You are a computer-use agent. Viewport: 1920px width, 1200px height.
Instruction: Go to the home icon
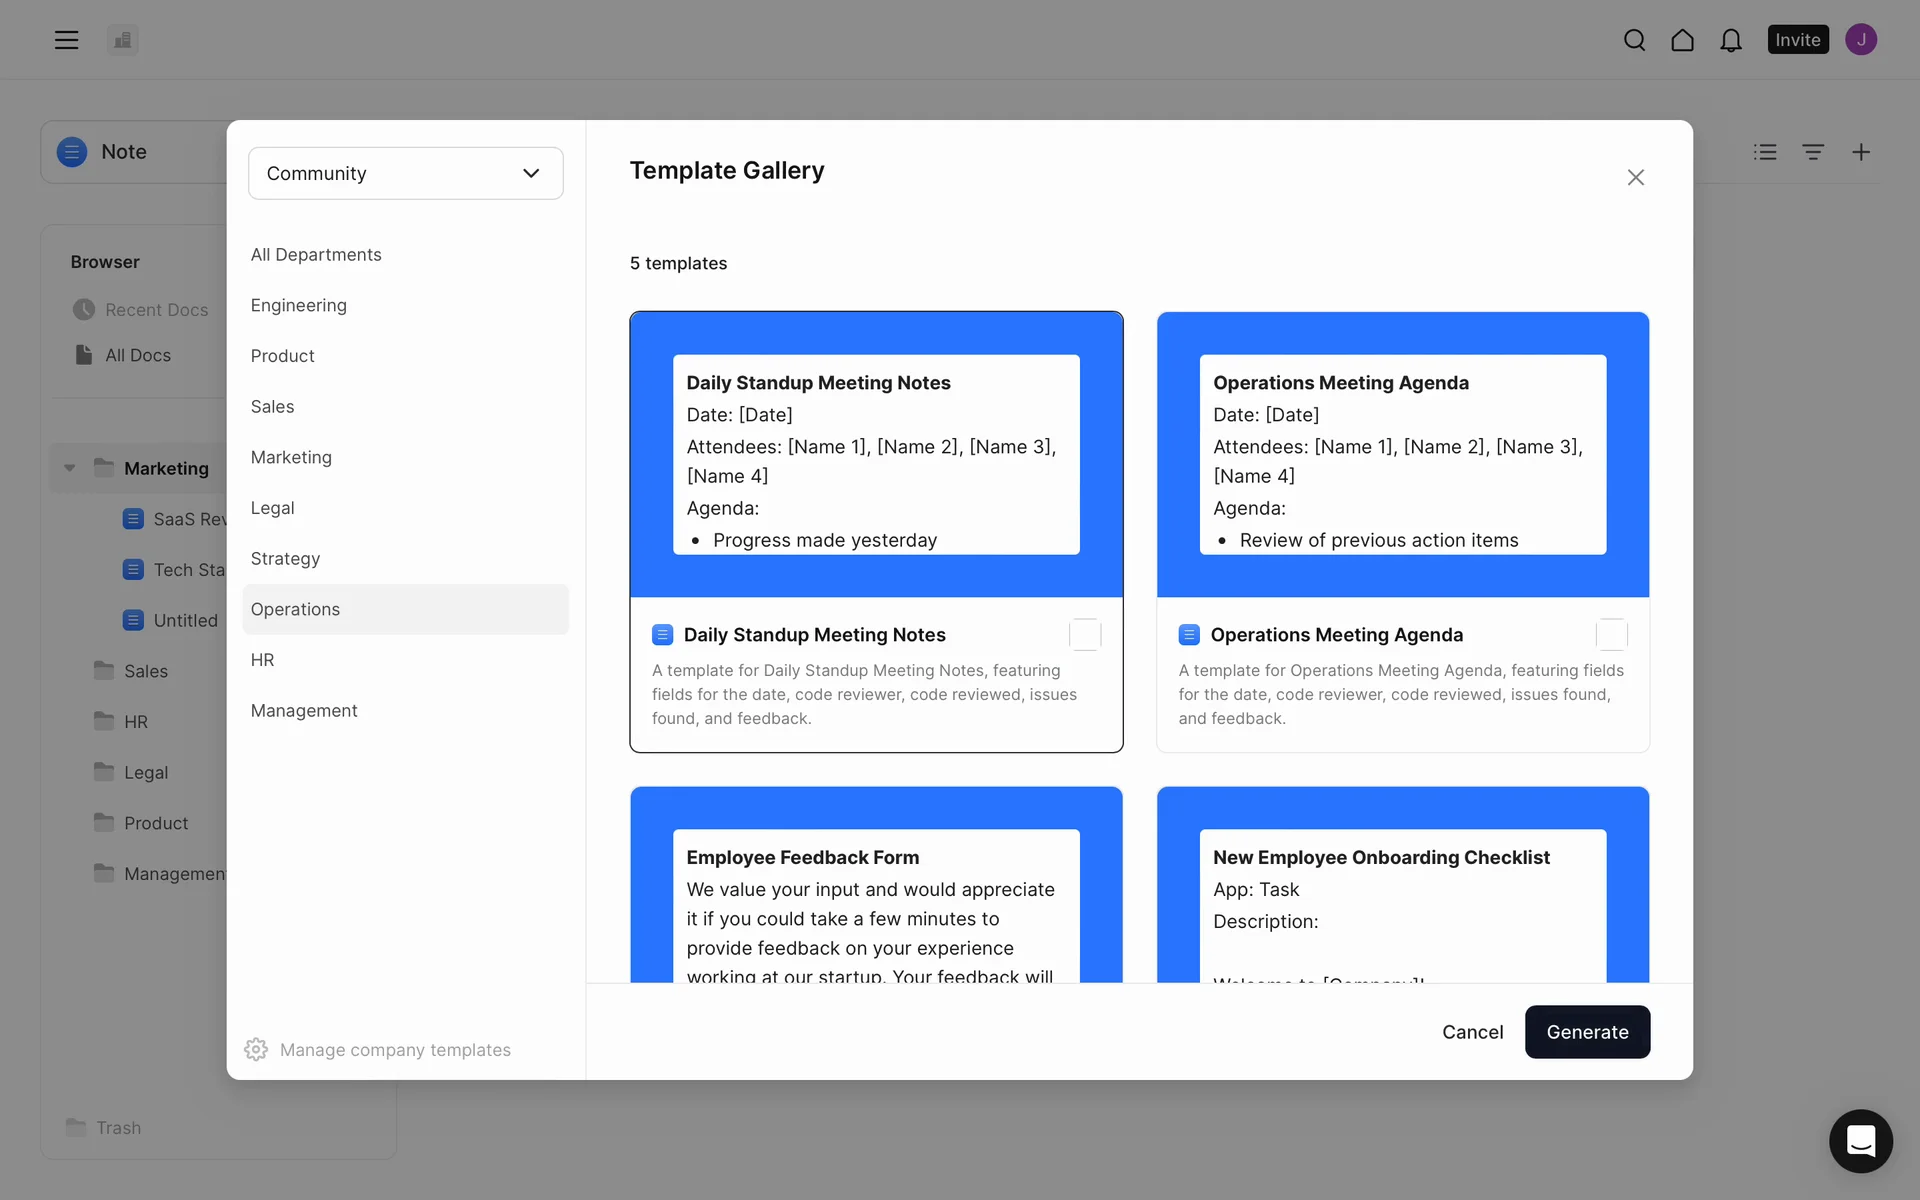(x=1682, y=40)
